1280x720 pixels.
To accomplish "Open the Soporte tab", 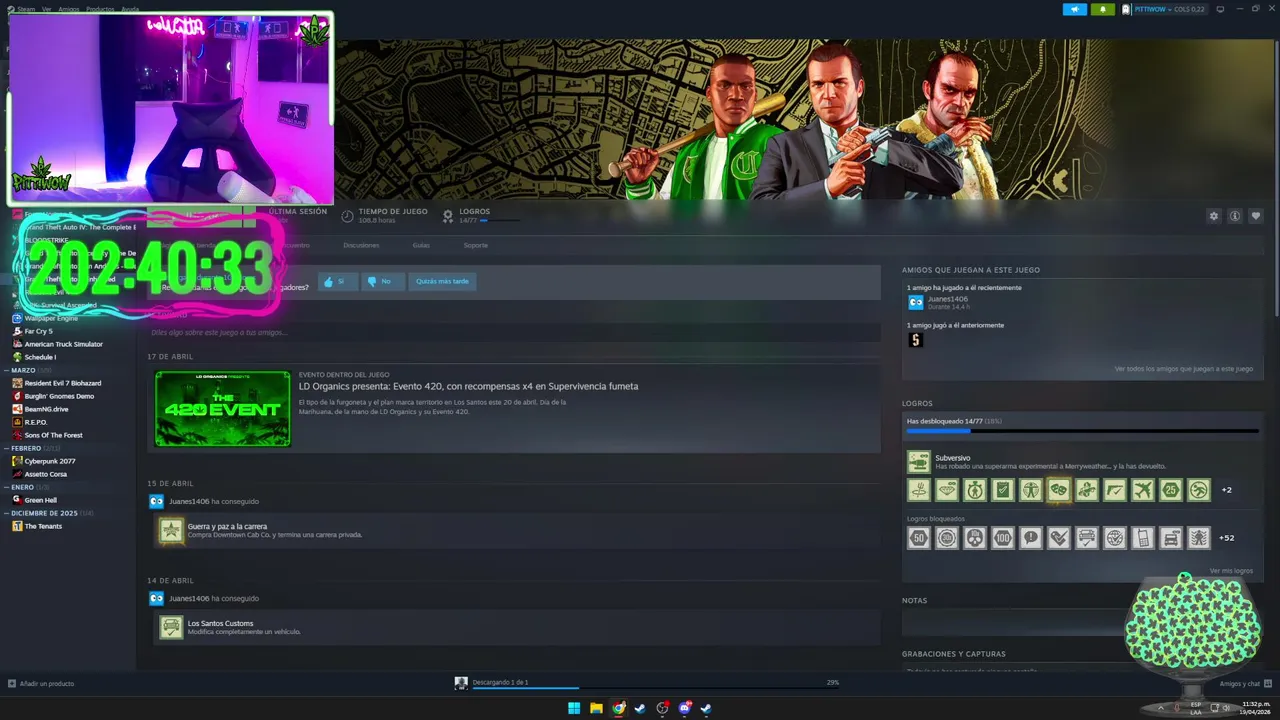I will pyautogui.click(x=476, y=245).
